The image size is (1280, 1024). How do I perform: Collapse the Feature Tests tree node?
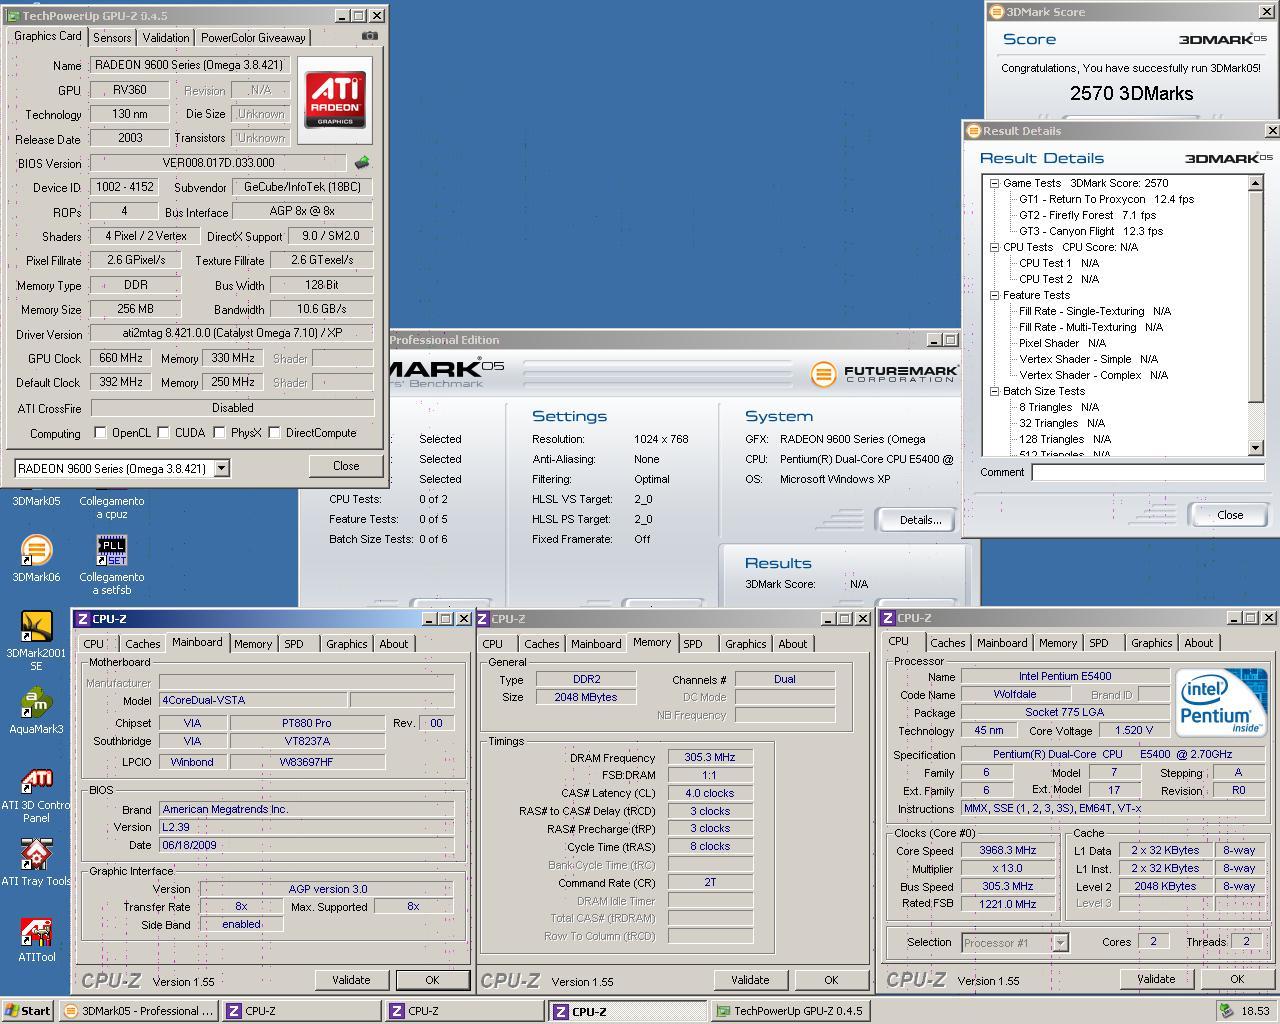click(994, 295)
